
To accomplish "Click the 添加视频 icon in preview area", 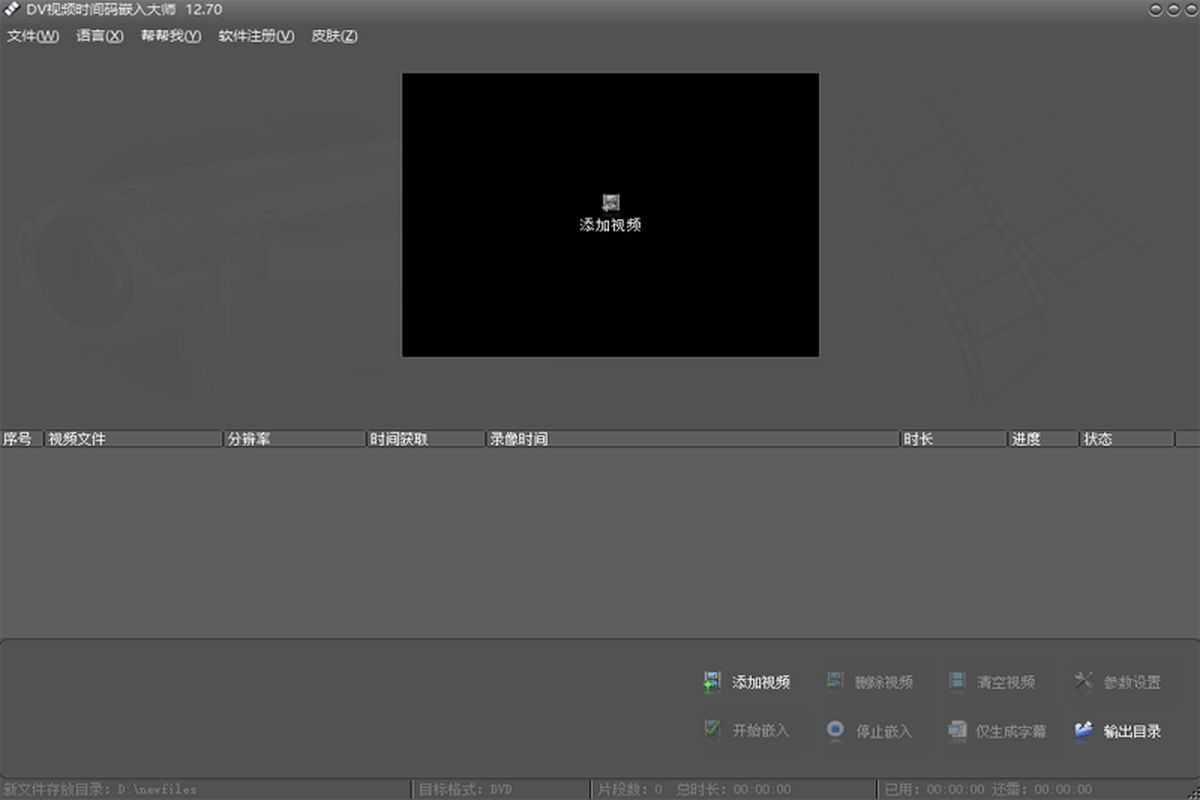I will tap(611, 202).
